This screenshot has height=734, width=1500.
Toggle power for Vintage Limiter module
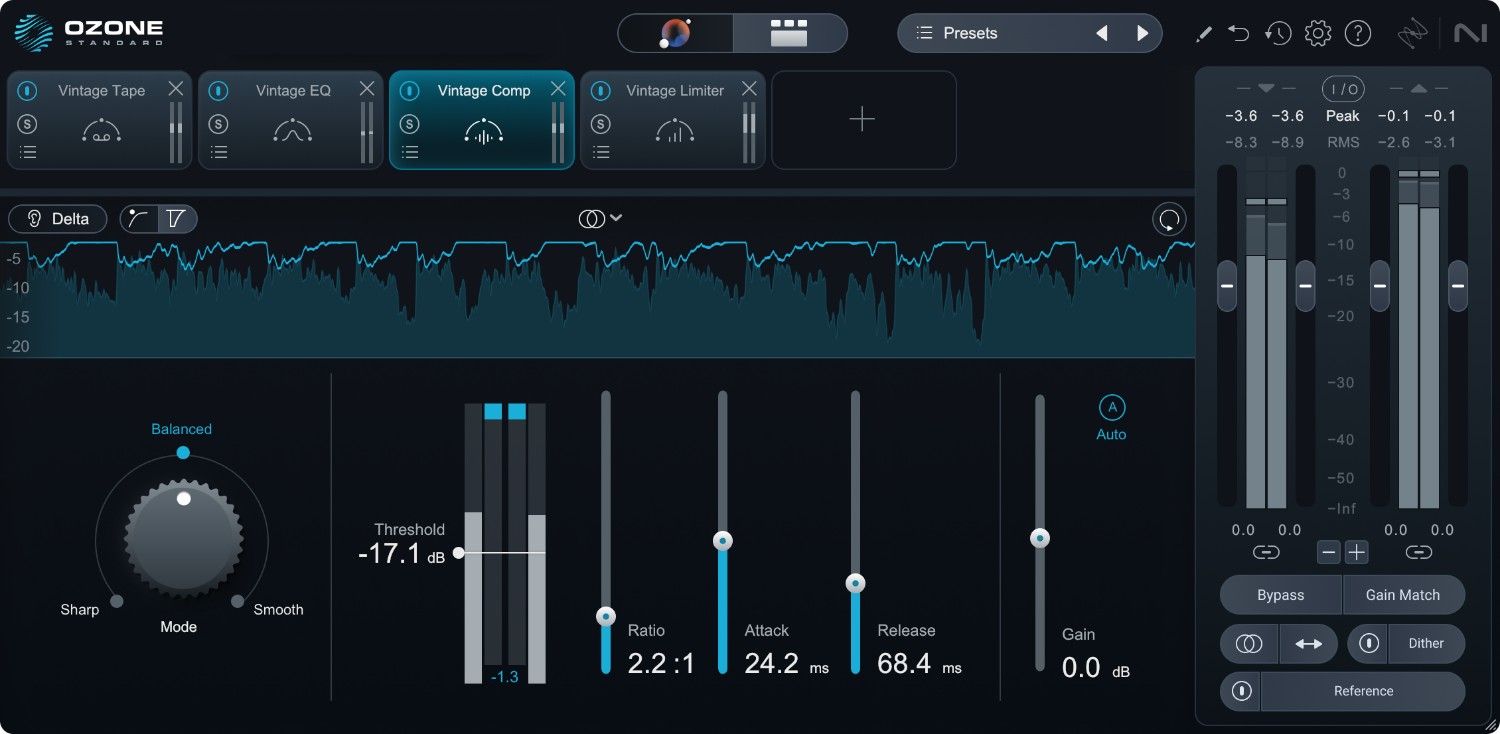(600, 91)
